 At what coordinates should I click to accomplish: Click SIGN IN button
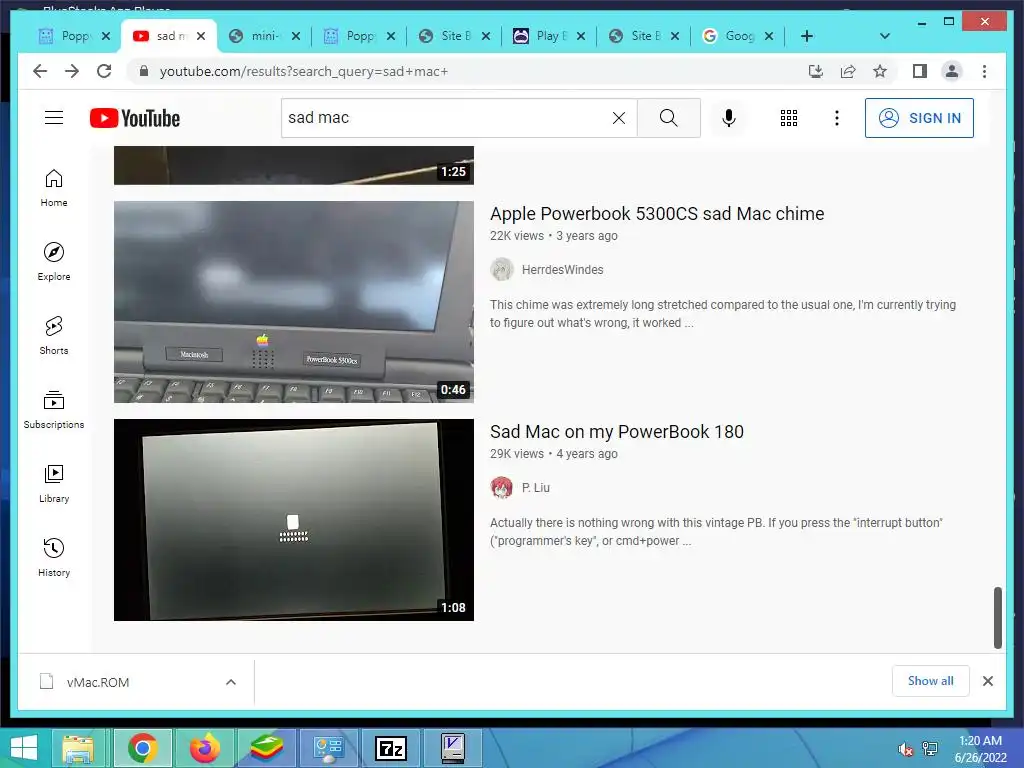coord(919,118)
